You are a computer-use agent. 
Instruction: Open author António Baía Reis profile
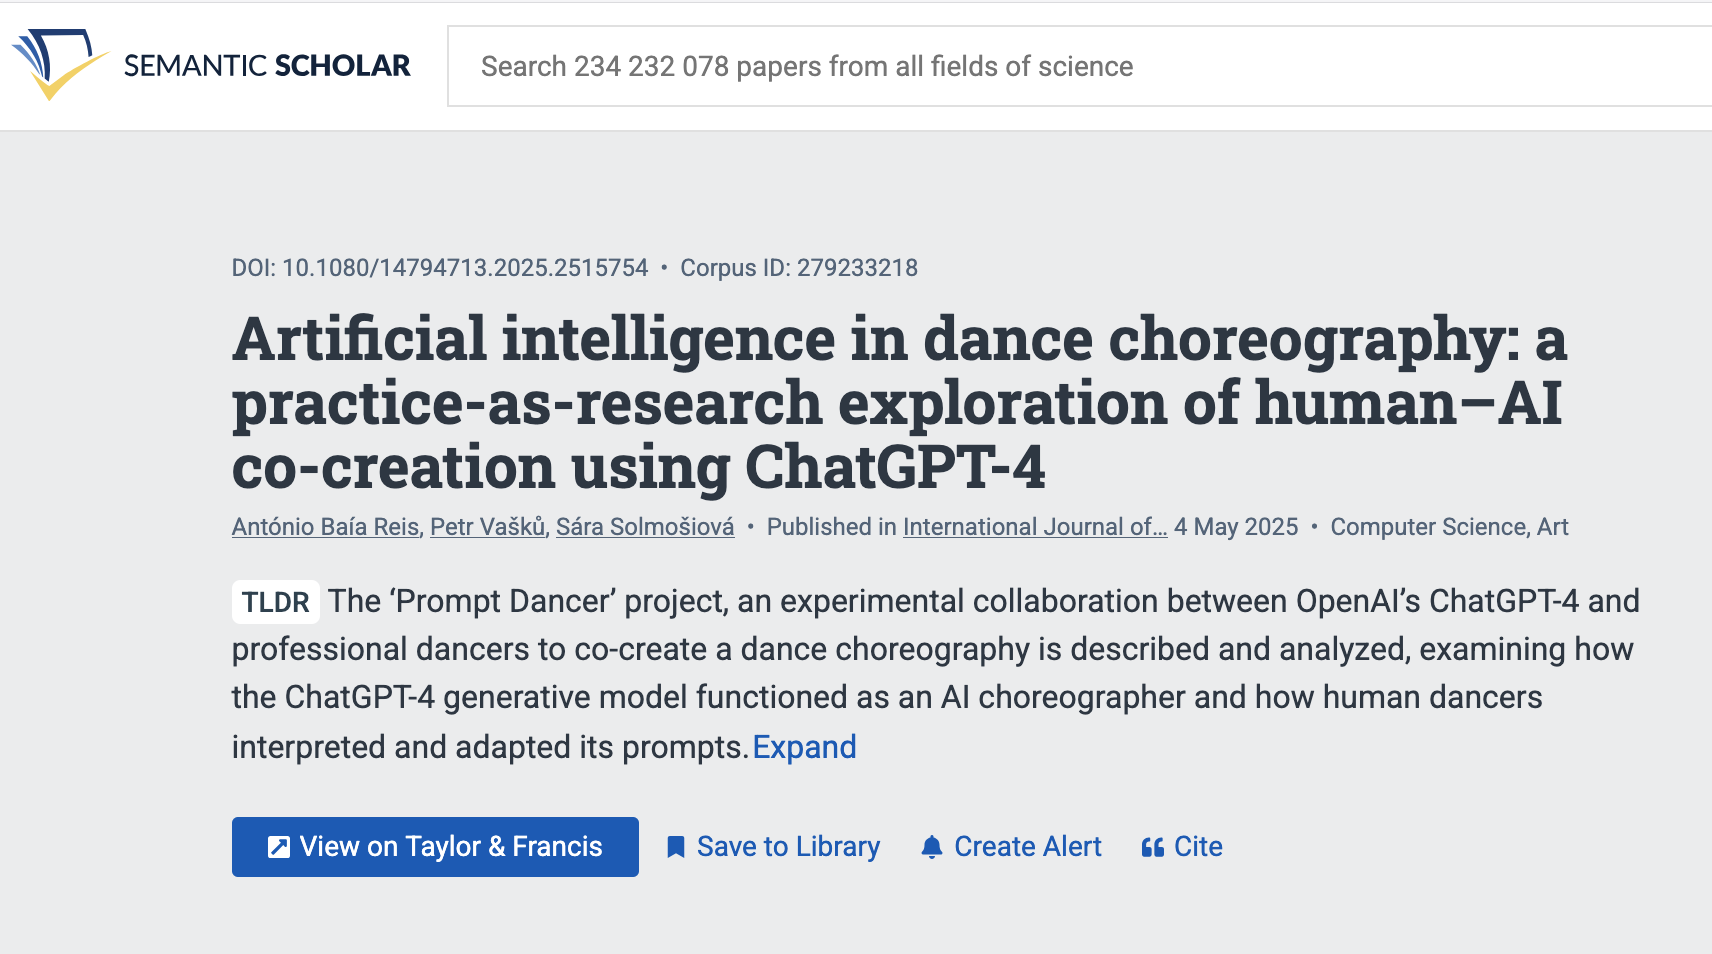point(325,527)
